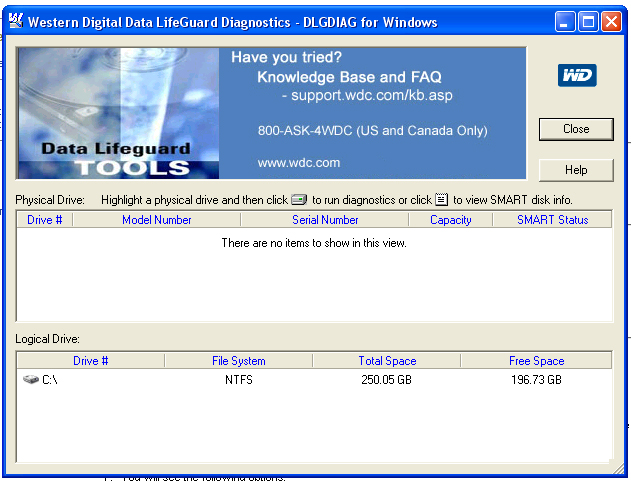Sort by Free Space column header
The width and height of the screenshot is (631, 481).
tap(536, 361)
